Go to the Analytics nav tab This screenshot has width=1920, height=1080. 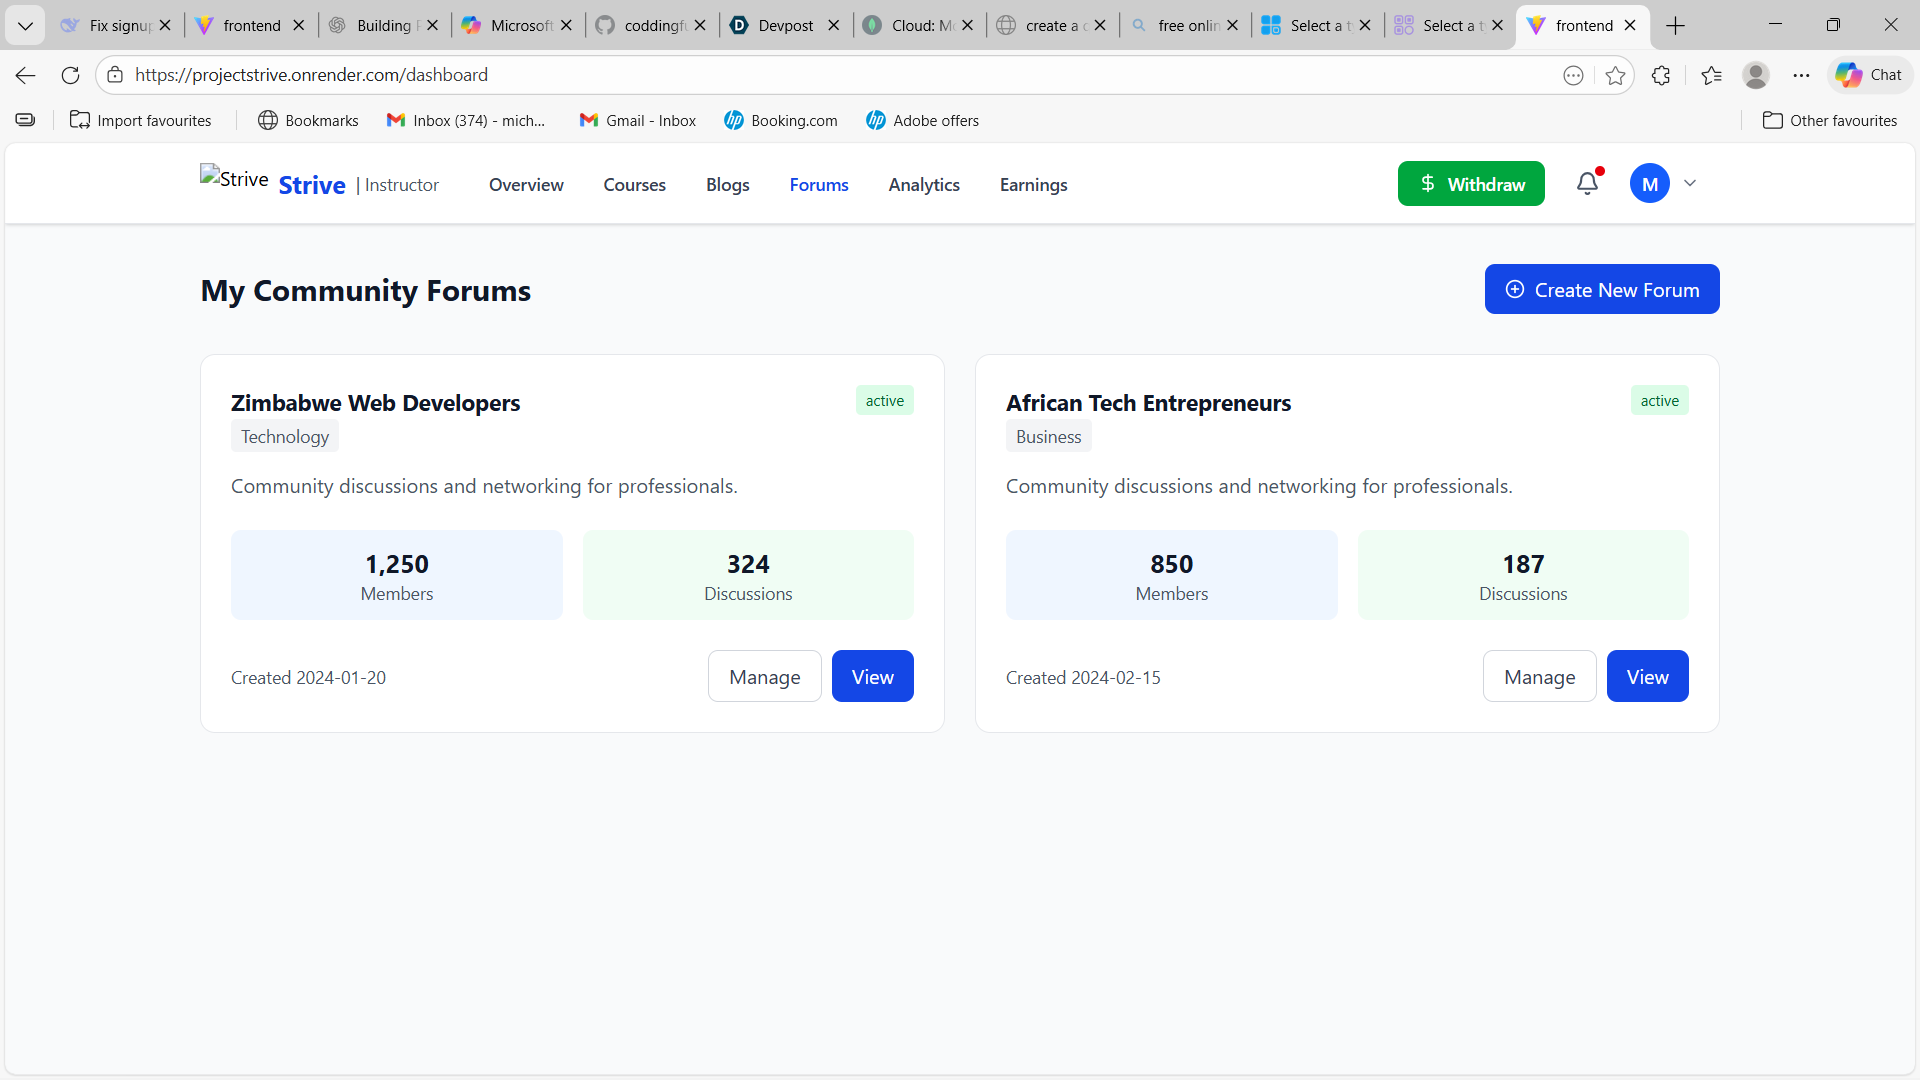coord(923,185)
